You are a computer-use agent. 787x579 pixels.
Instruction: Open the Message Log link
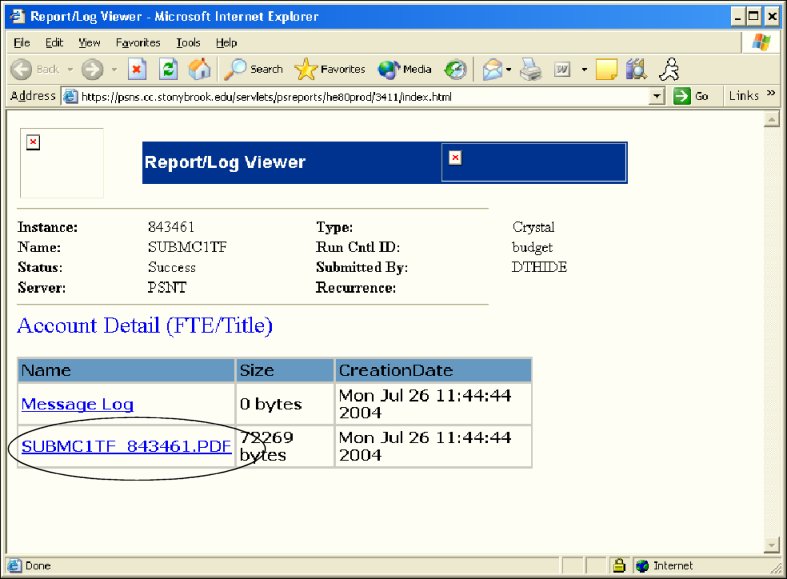(77, 404)
